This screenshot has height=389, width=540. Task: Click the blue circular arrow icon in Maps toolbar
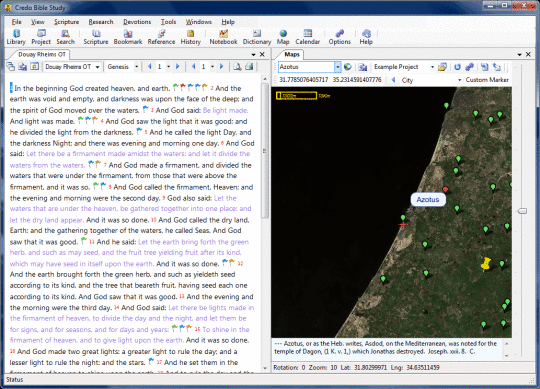pos(457,67)
